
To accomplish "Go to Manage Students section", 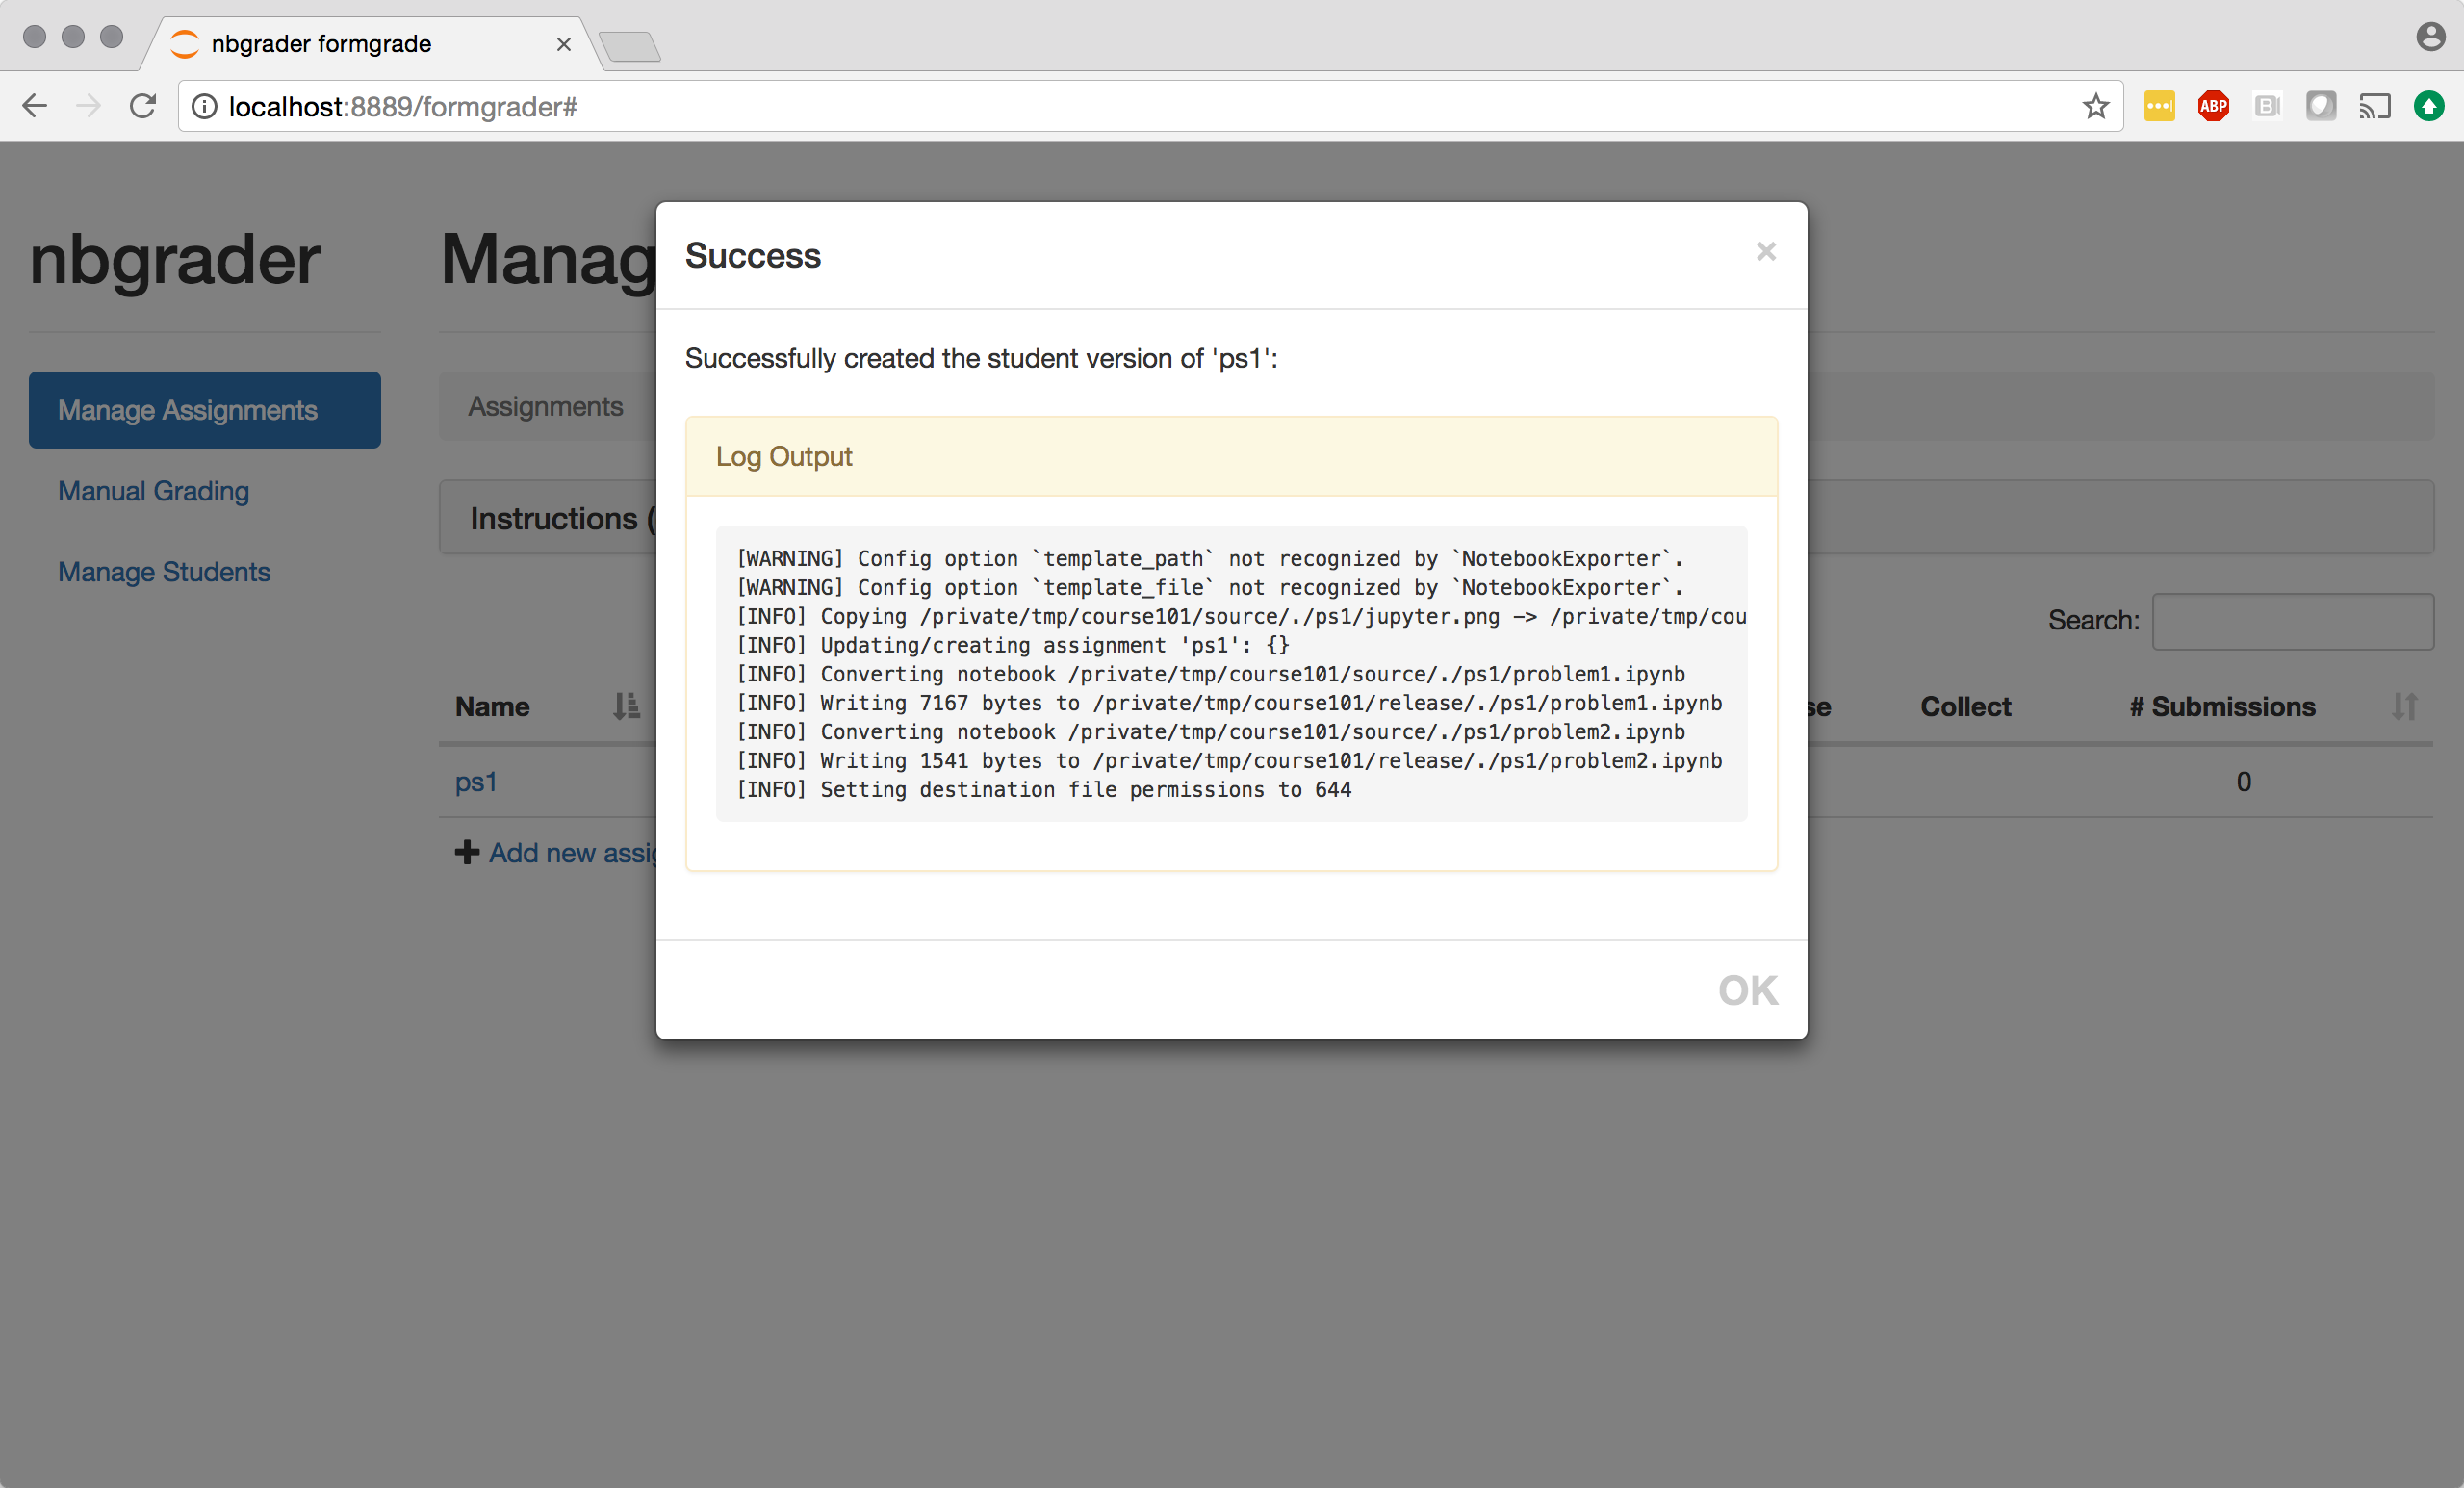I will click(x=164, y=572).
